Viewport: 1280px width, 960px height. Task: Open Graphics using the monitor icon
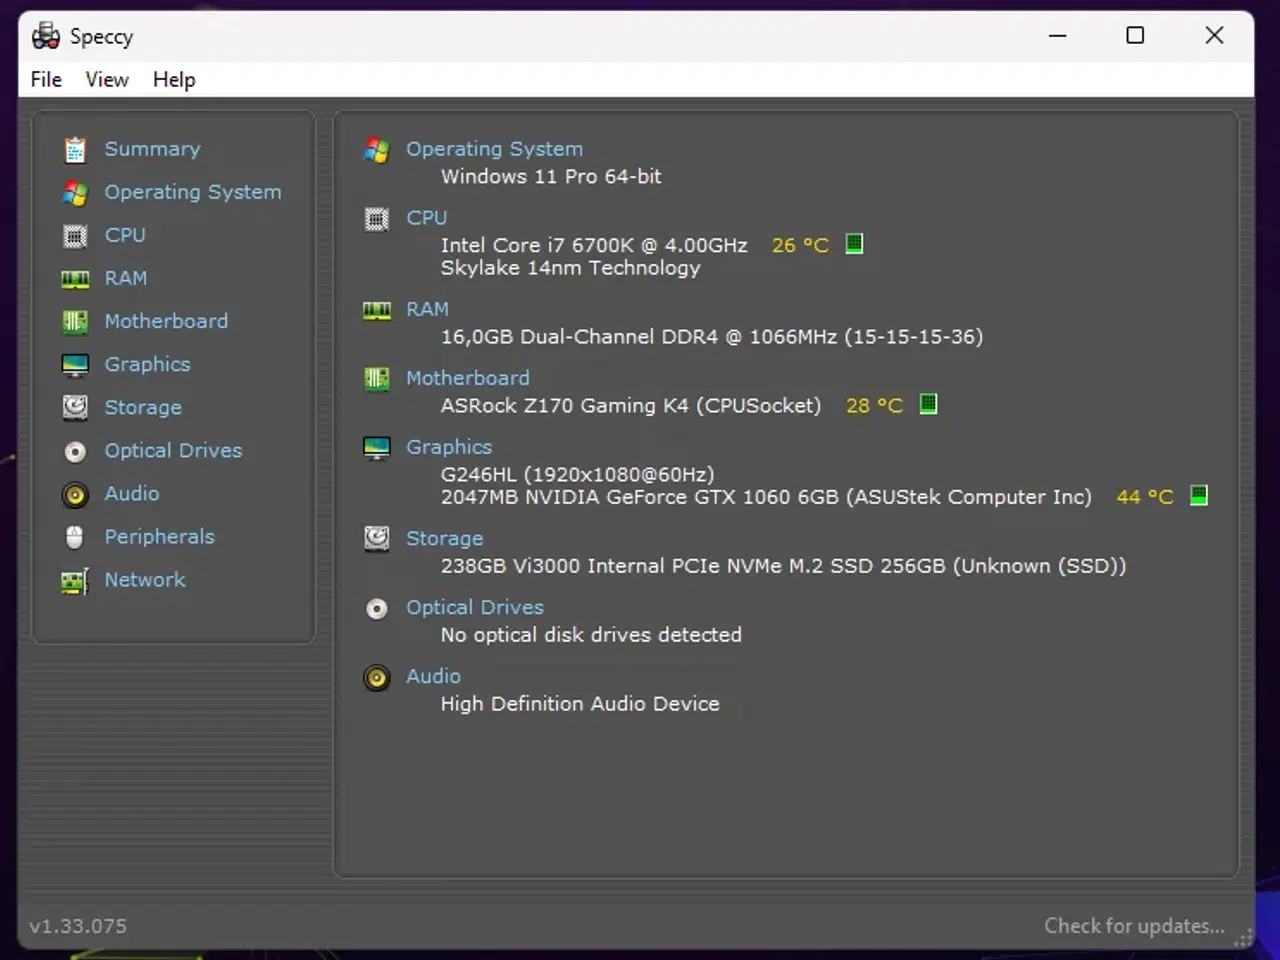(75, 364)
